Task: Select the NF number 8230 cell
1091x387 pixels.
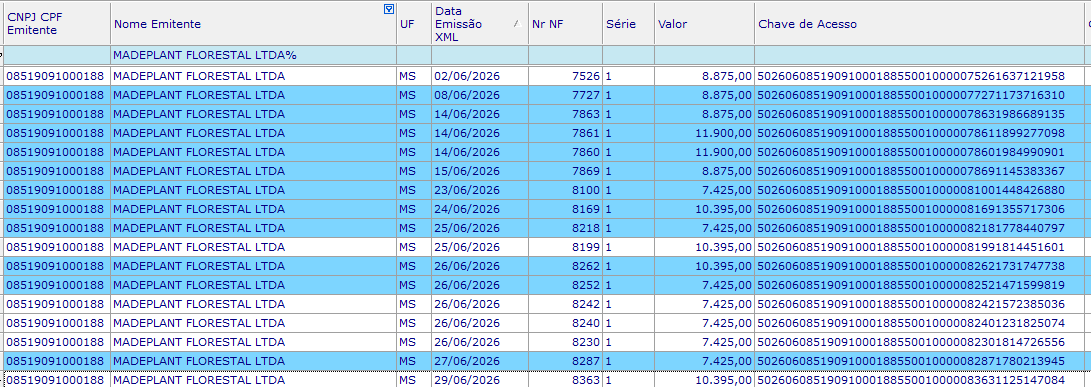Action: tap(565, 342)
